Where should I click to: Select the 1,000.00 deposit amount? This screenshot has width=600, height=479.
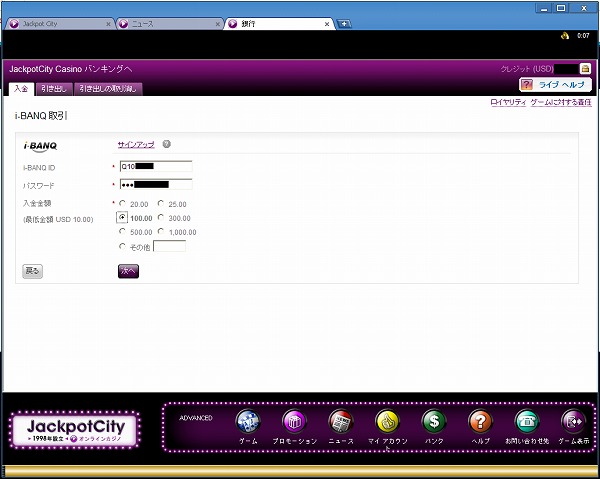[x=161, y=231]
